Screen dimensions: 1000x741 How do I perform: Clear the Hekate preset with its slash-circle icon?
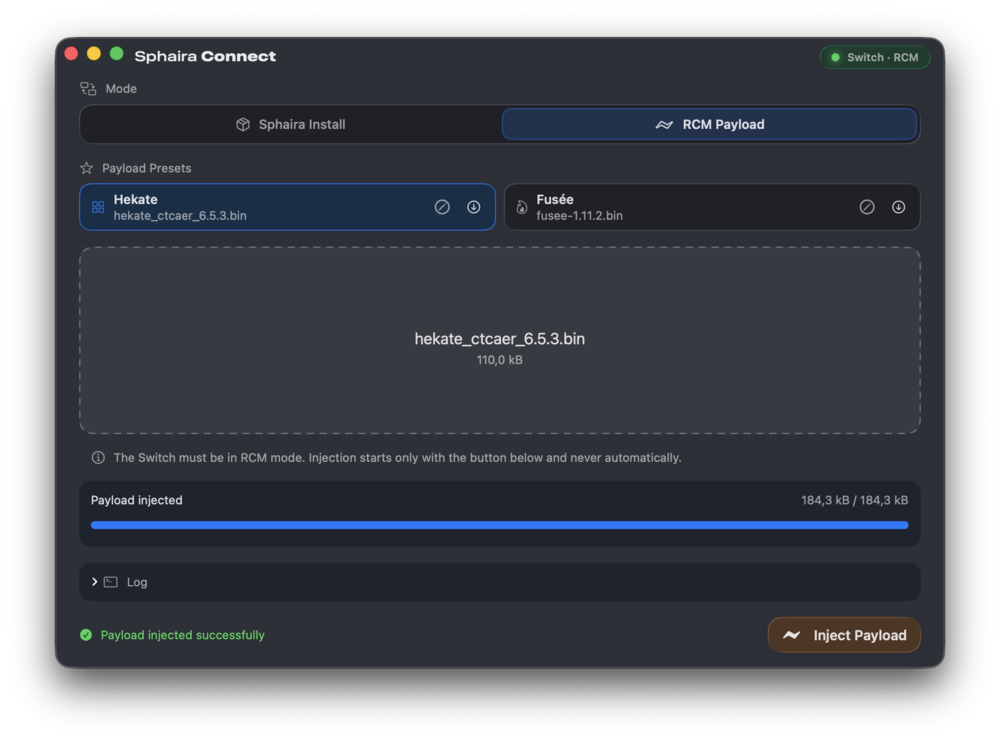[442, 207]
